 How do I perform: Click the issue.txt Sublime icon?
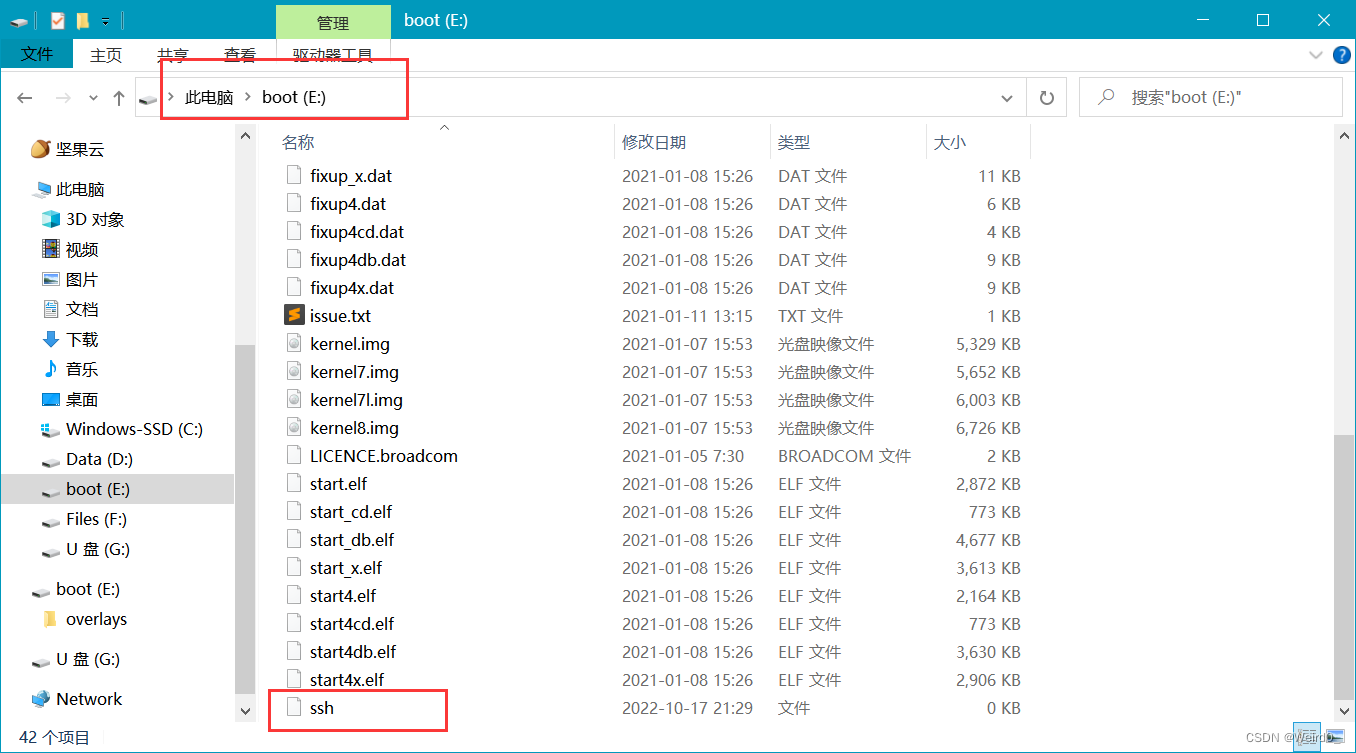coord(294,315)
